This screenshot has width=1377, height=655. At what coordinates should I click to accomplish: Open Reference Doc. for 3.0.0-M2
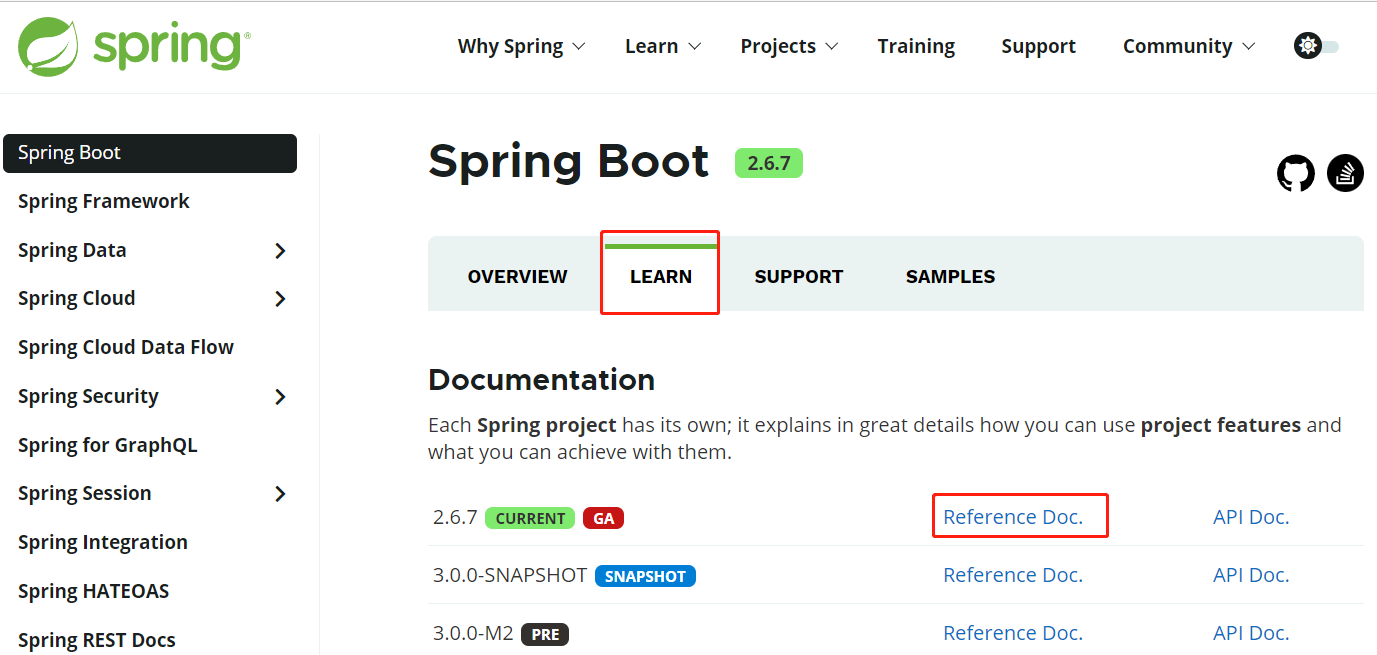[x=1013, y=633]
